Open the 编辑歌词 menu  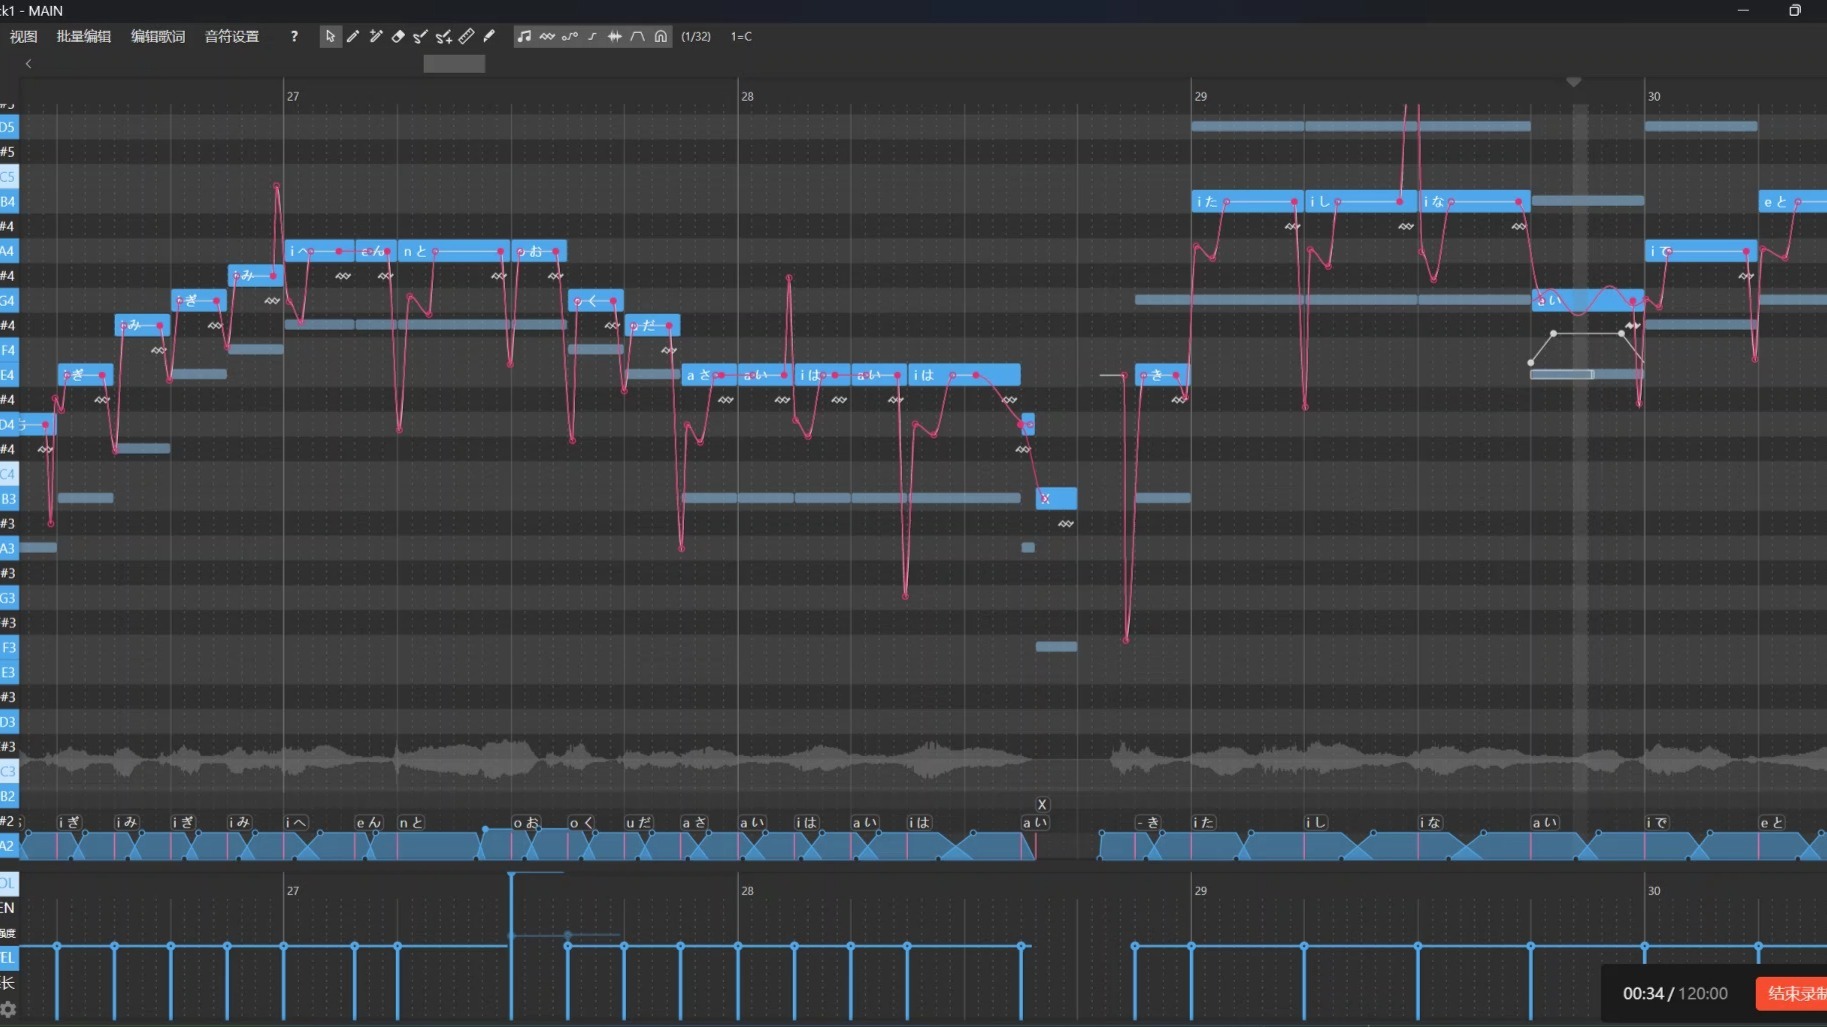click(158, 36)
